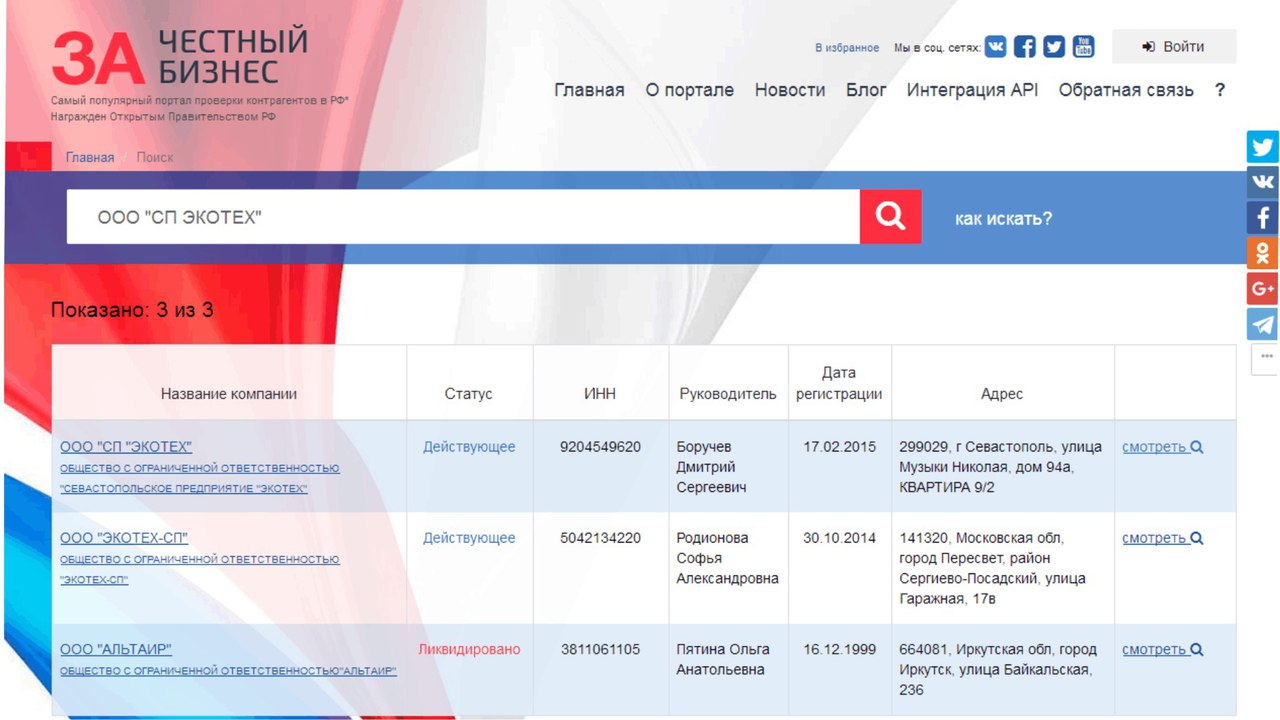Click director Пятина Ольга Анатольевна
The width and height of the screenshot is (1280, 720).
(x=721, y=659)
